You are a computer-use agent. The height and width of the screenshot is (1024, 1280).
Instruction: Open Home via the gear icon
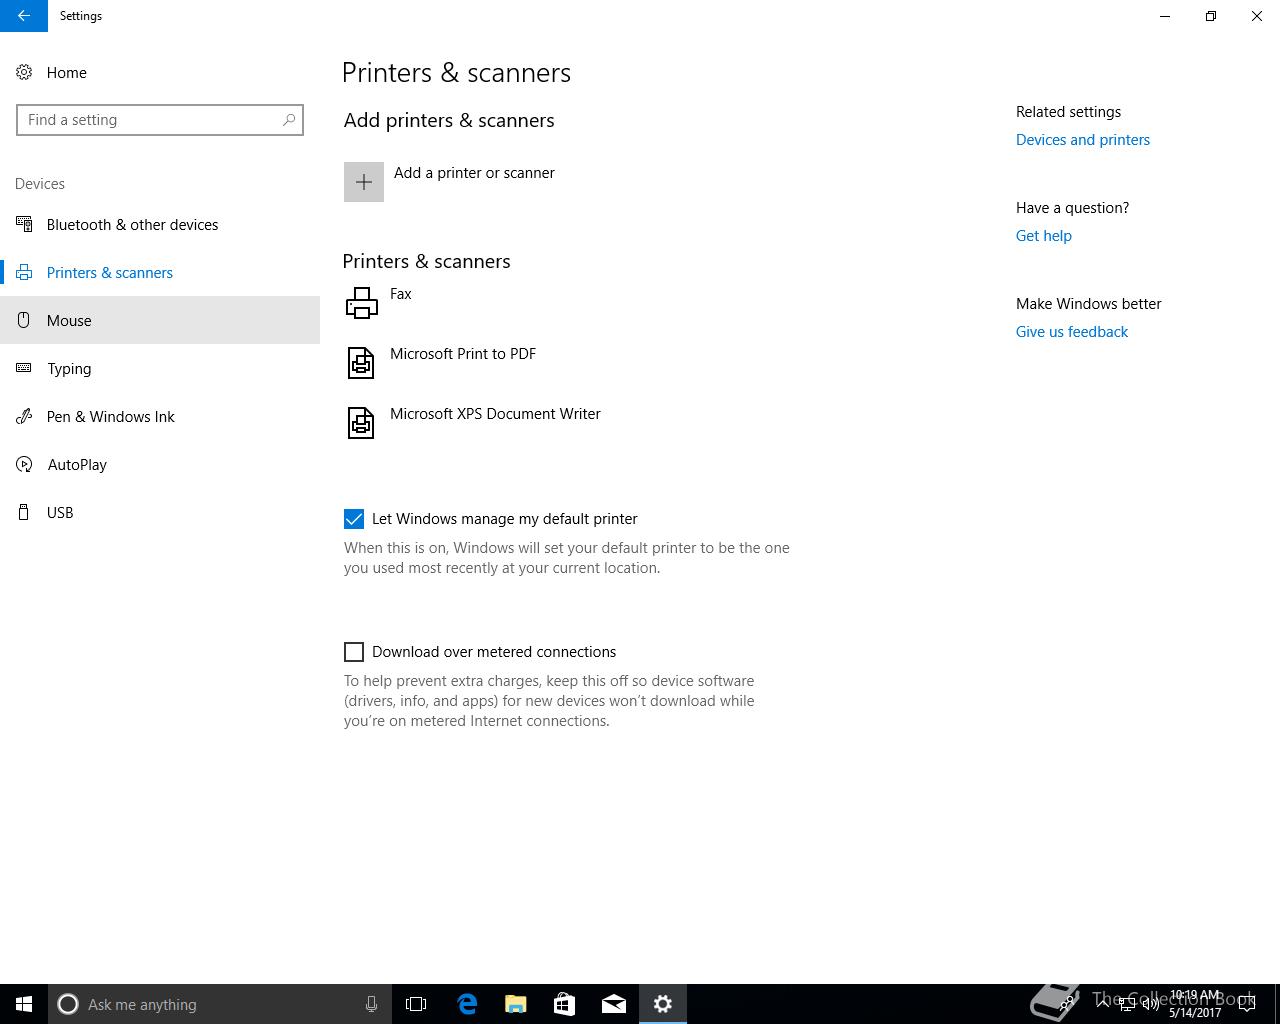tap(24, 73)
